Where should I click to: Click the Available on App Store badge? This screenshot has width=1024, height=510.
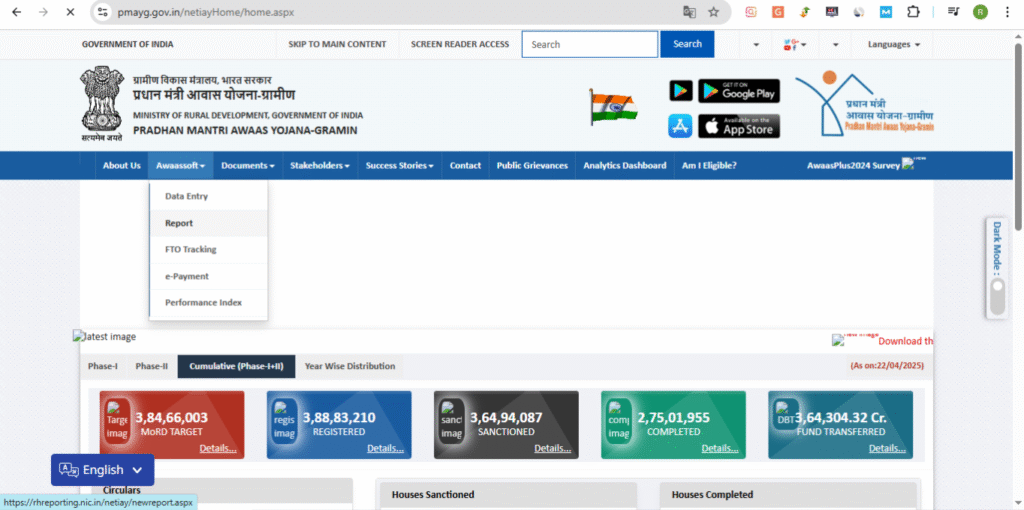point(739,126)
